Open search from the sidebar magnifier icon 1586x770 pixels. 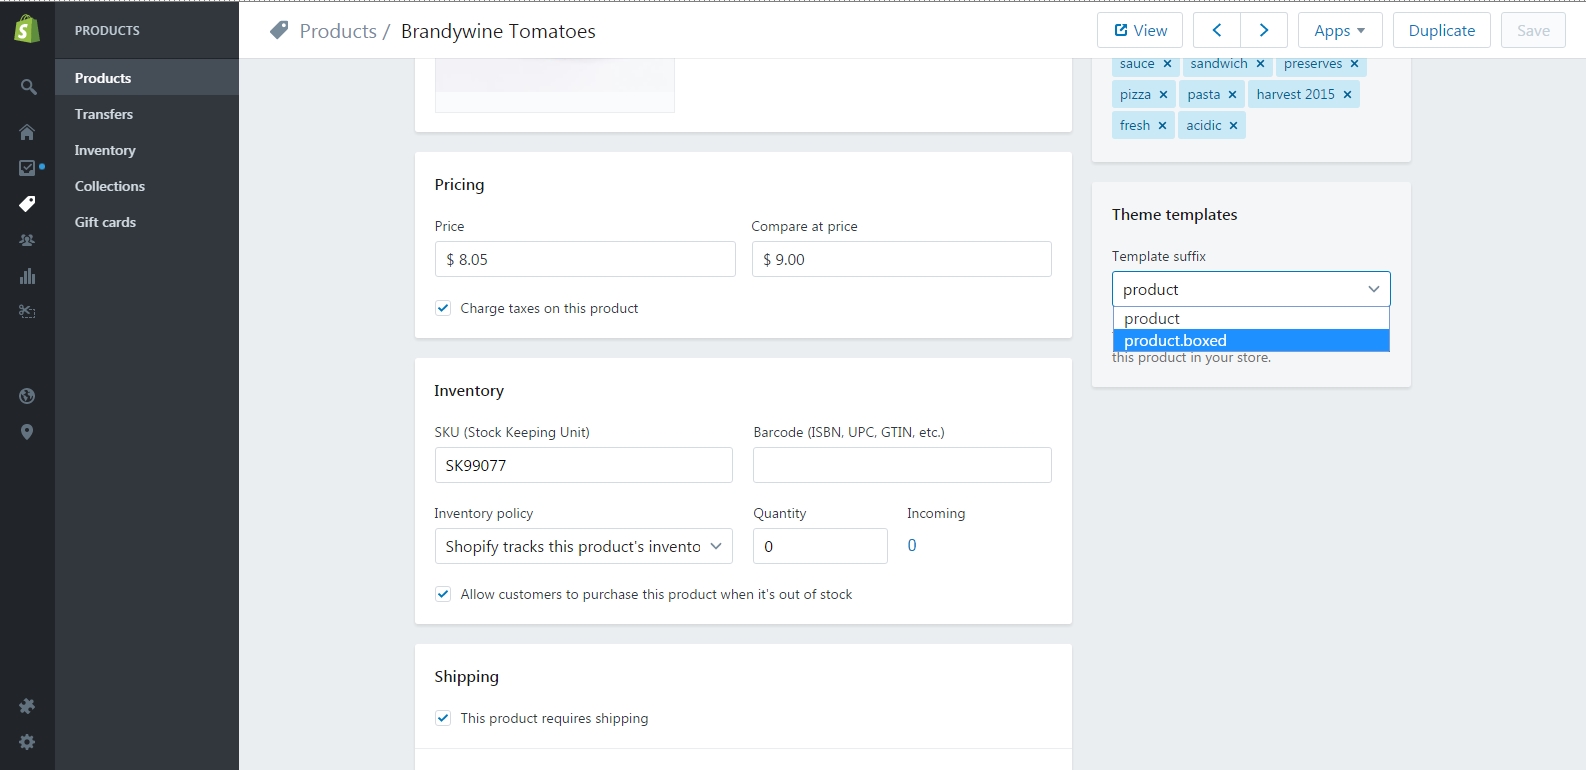pos(28,87)
